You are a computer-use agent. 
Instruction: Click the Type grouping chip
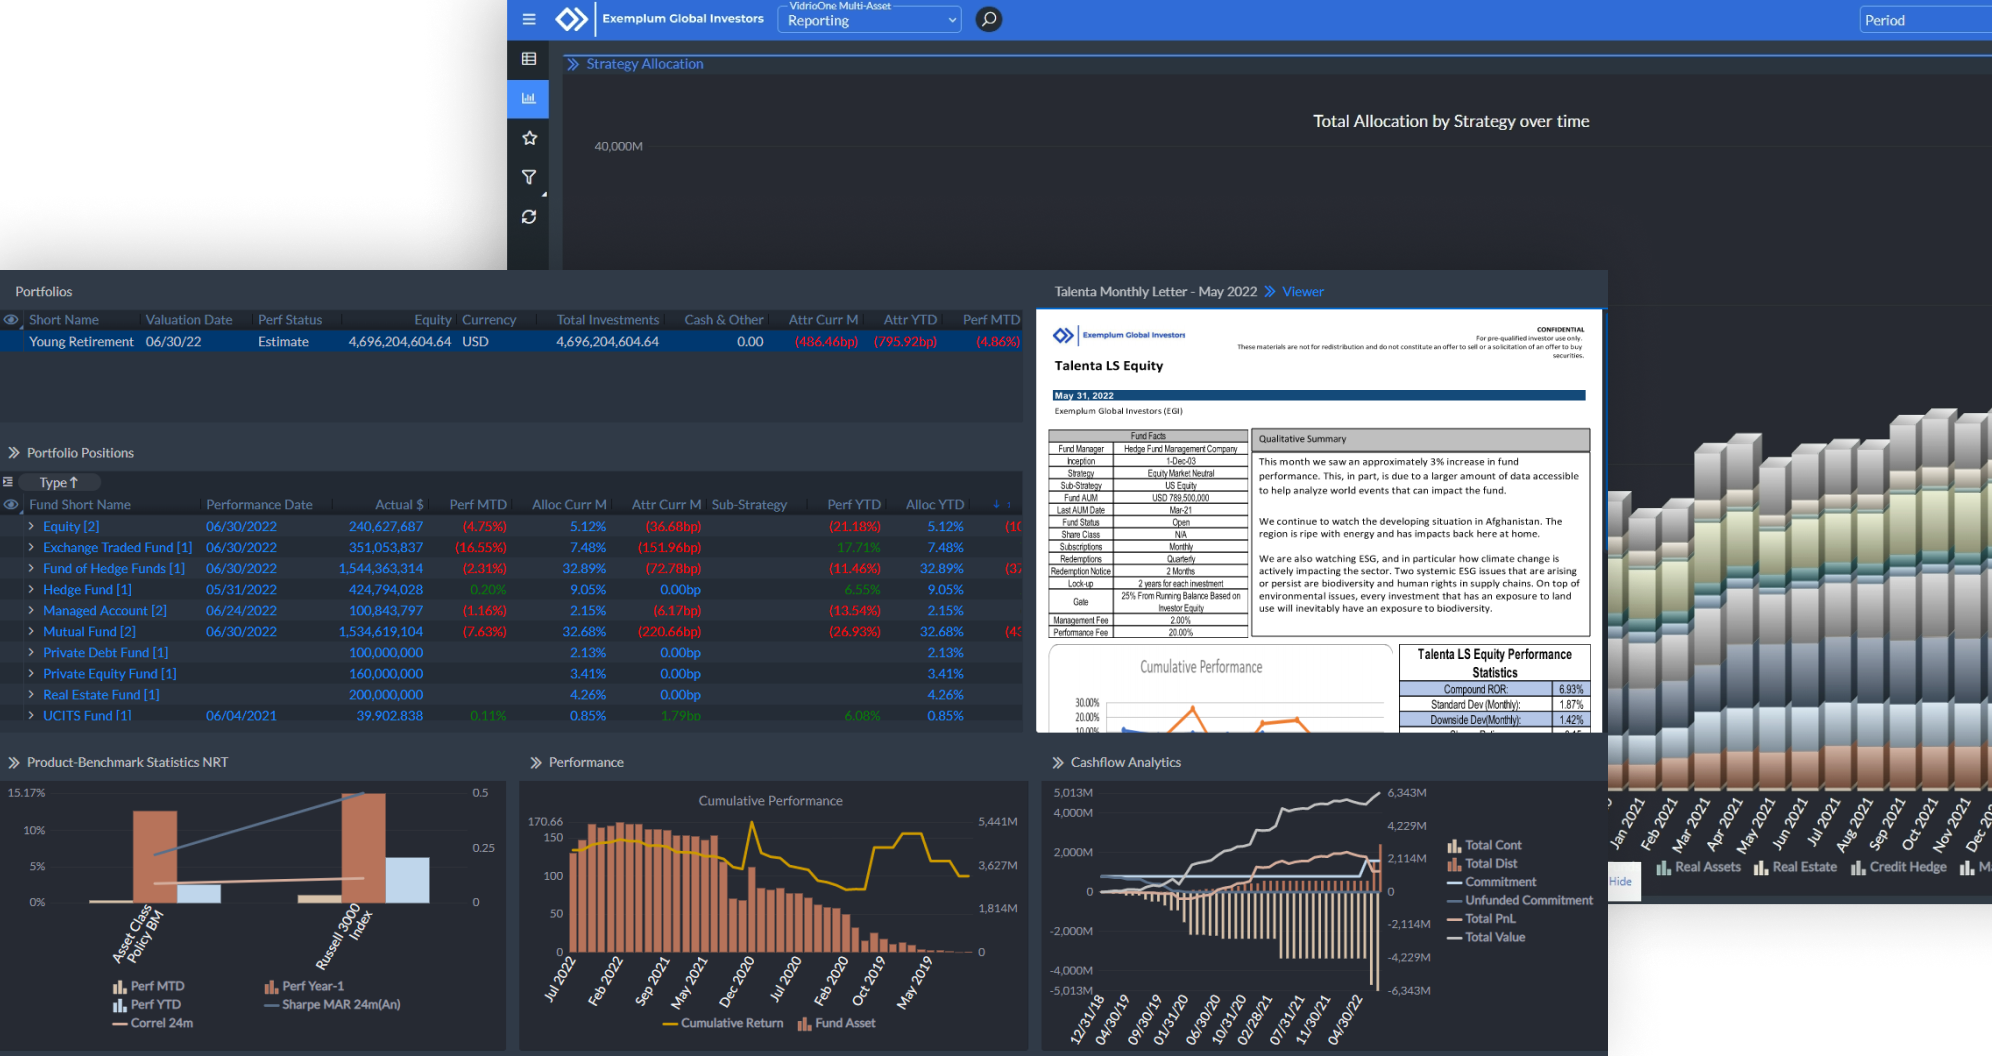pos(58,482)
